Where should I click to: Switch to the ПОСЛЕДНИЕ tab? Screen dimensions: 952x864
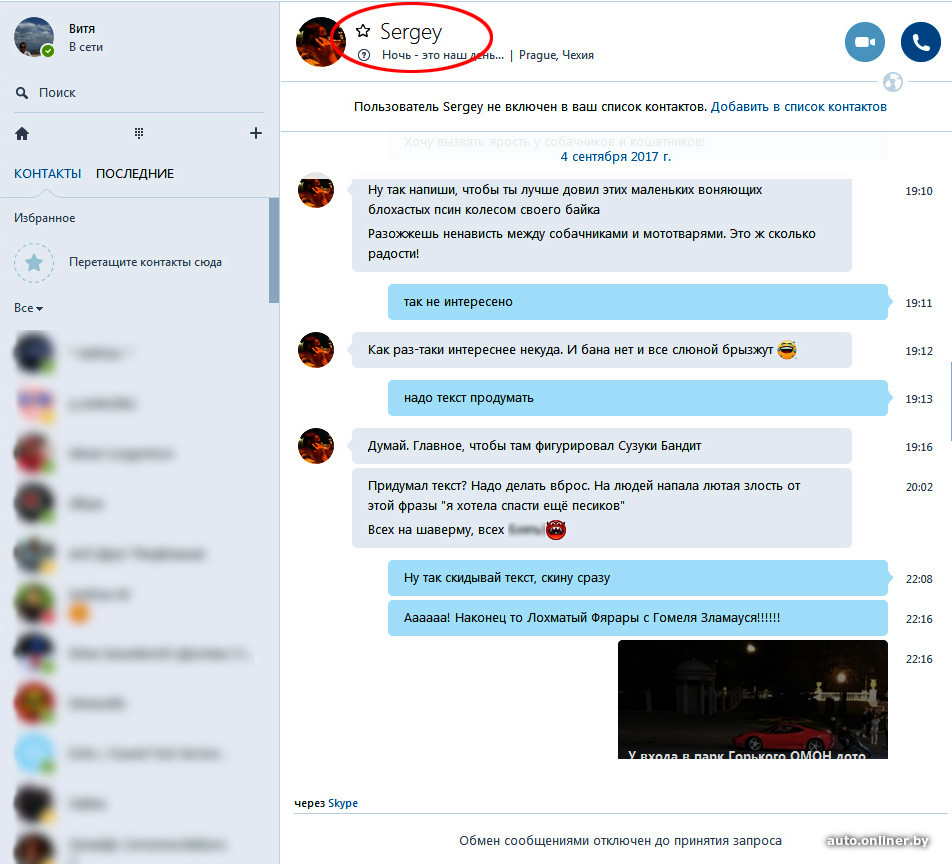pos(135,174)
